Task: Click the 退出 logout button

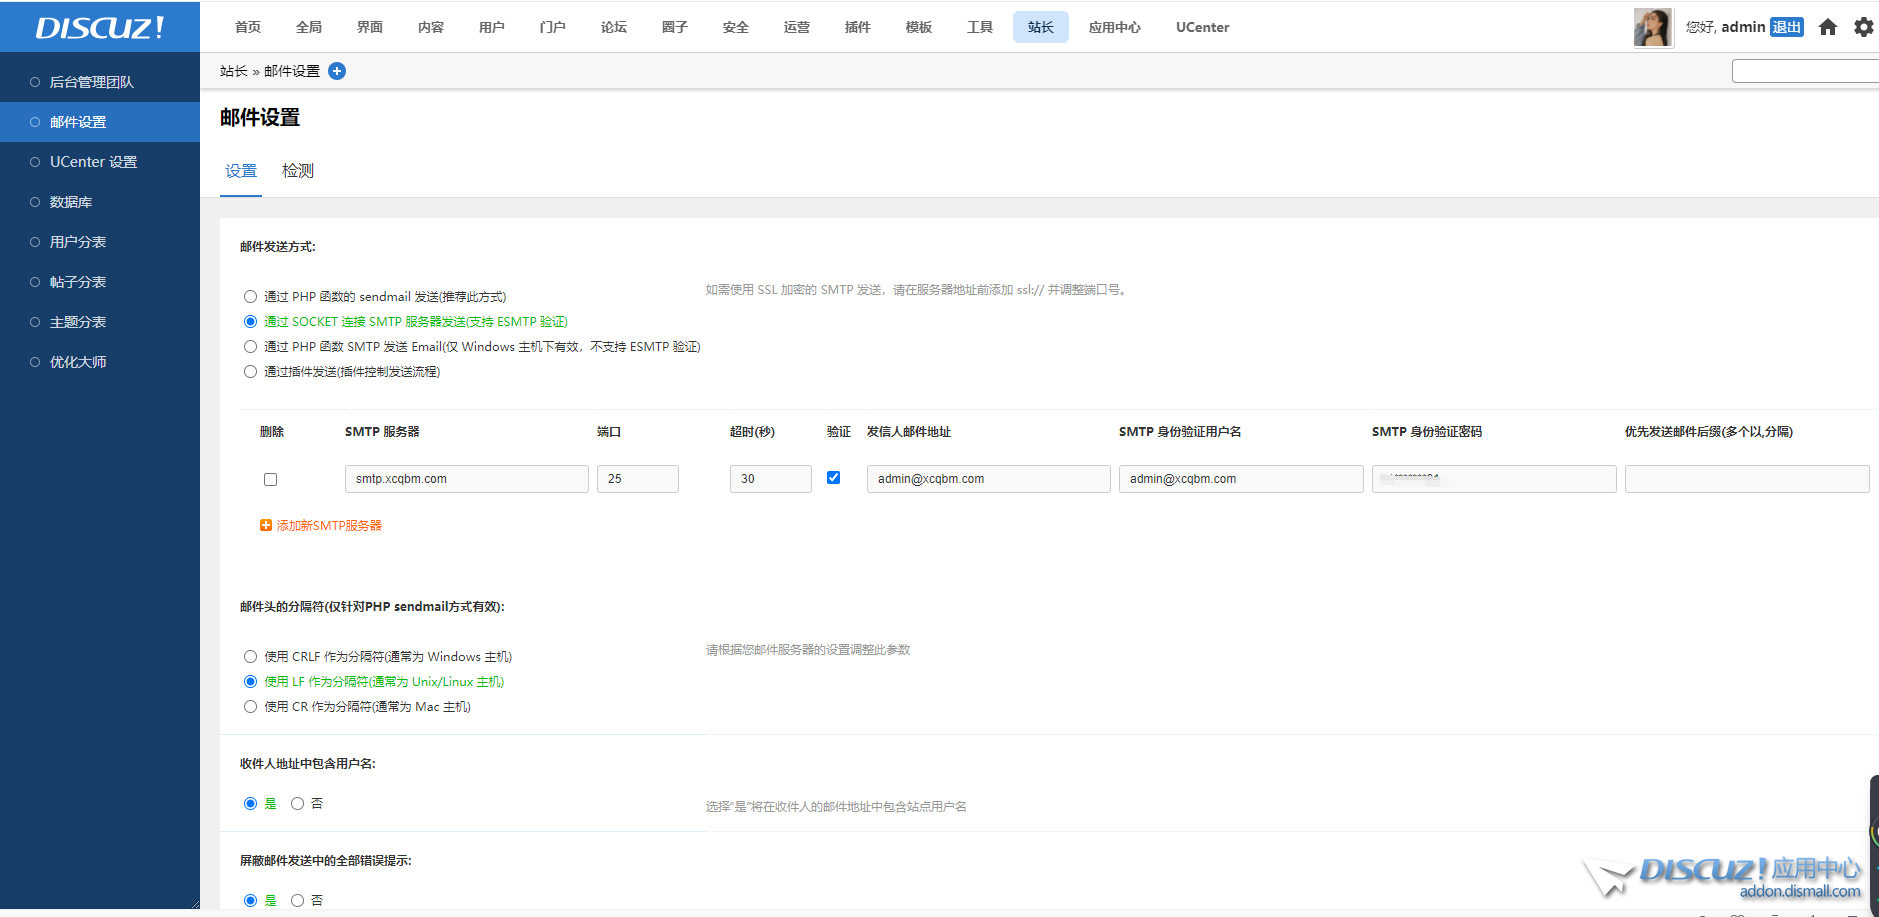Action: (x=1786, y=27)
